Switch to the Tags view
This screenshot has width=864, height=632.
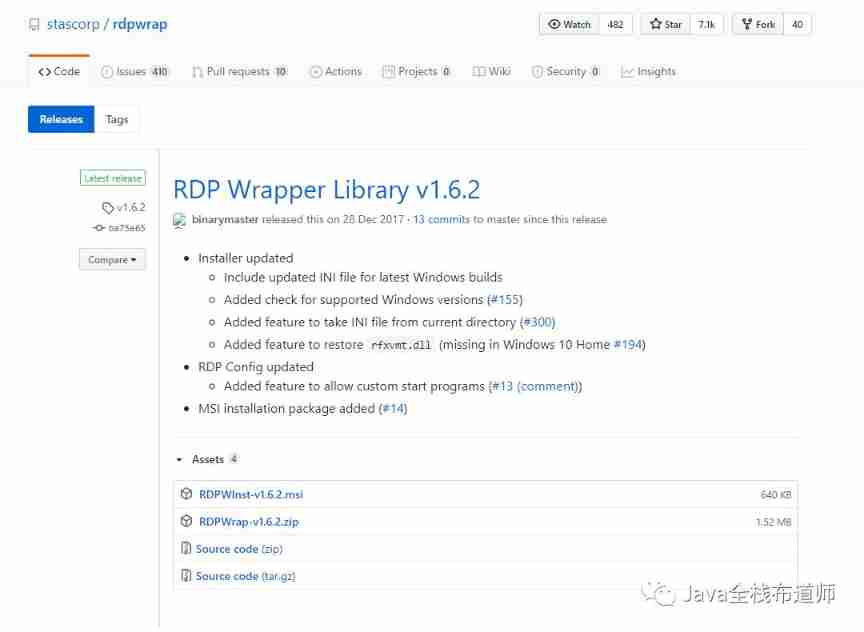tap(117, 119)
